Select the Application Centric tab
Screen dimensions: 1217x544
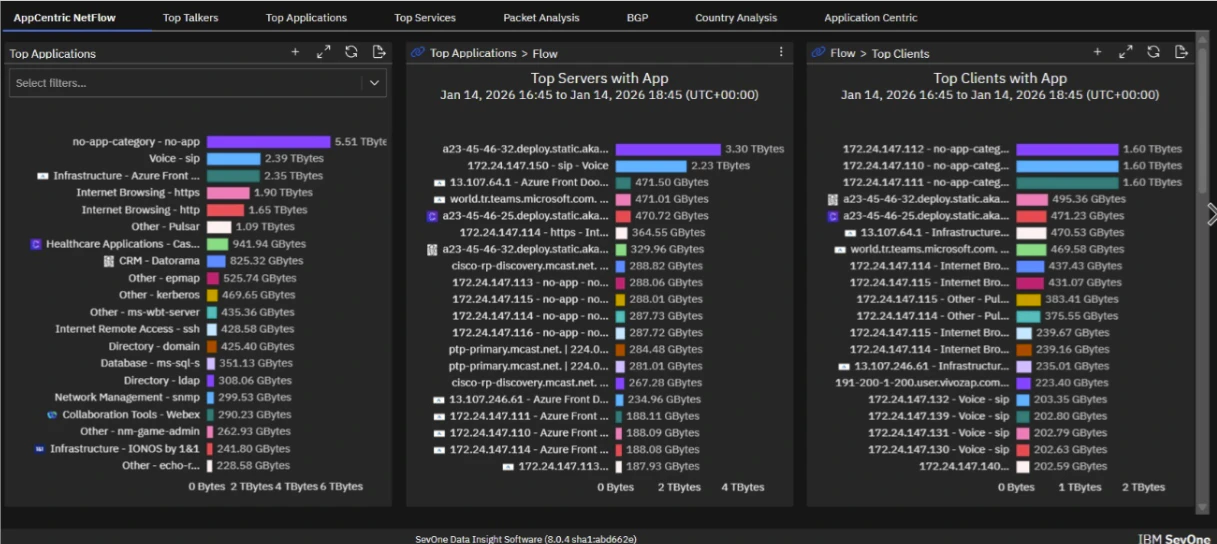tap(870, 17)
